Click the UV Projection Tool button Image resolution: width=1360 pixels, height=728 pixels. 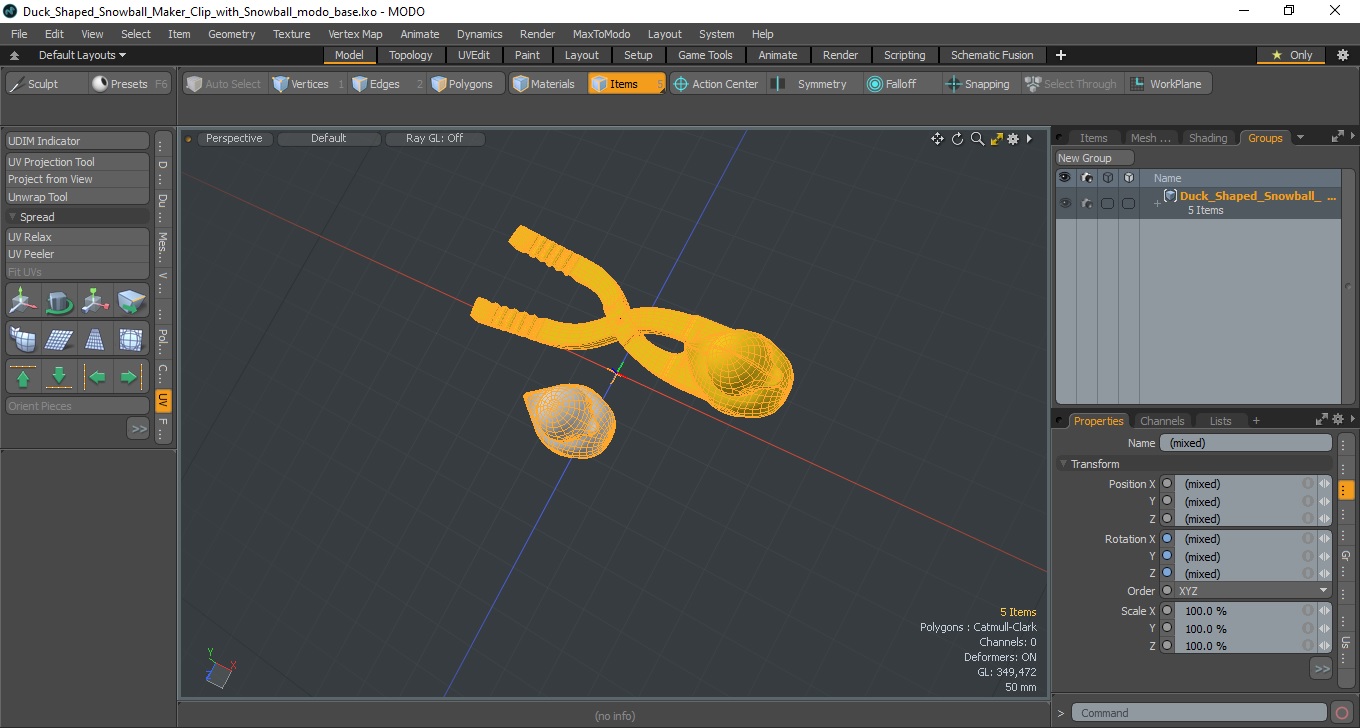point(77,162)
